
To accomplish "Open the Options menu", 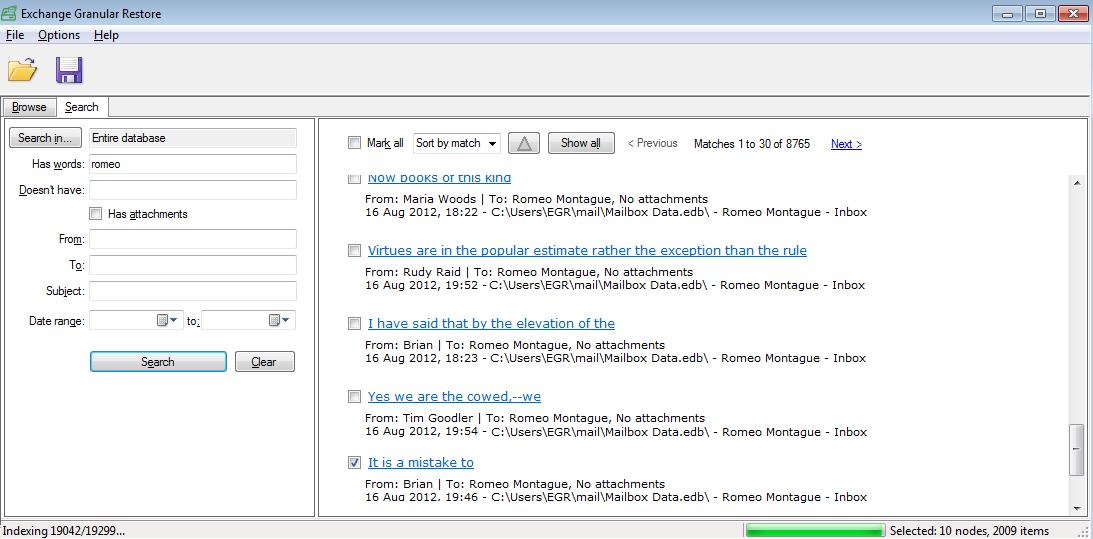I will [59, 35].
